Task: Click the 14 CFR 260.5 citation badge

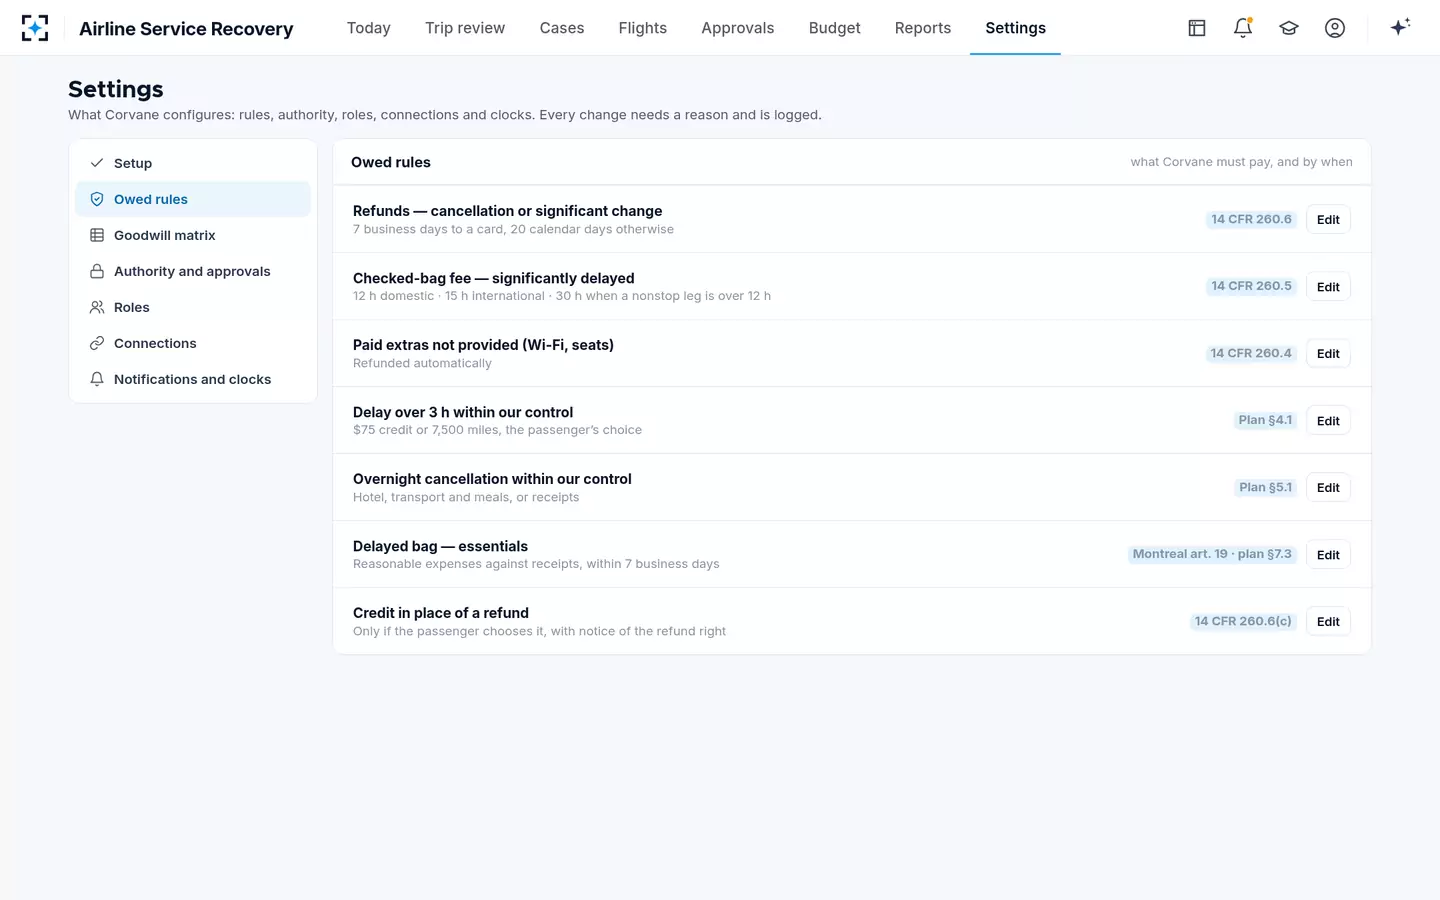Action: click(x=1251, y=286)
